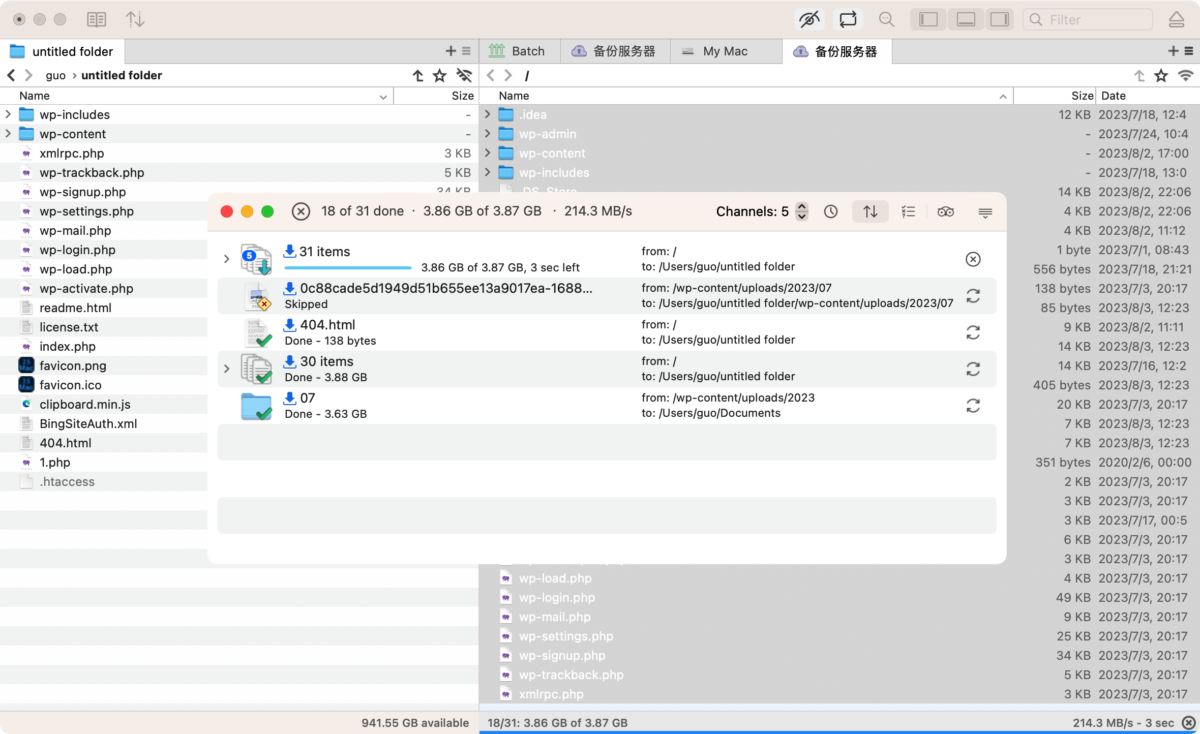The width and height of the screenshot is (1200, 734).
Task: Toggle the right panel layout button
Action: pos(999,19)
